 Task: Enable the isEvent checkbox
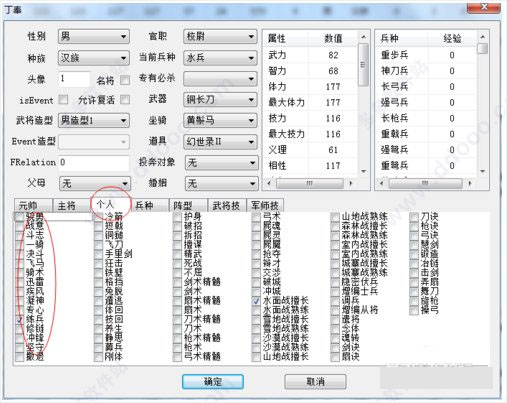(63, 99)
